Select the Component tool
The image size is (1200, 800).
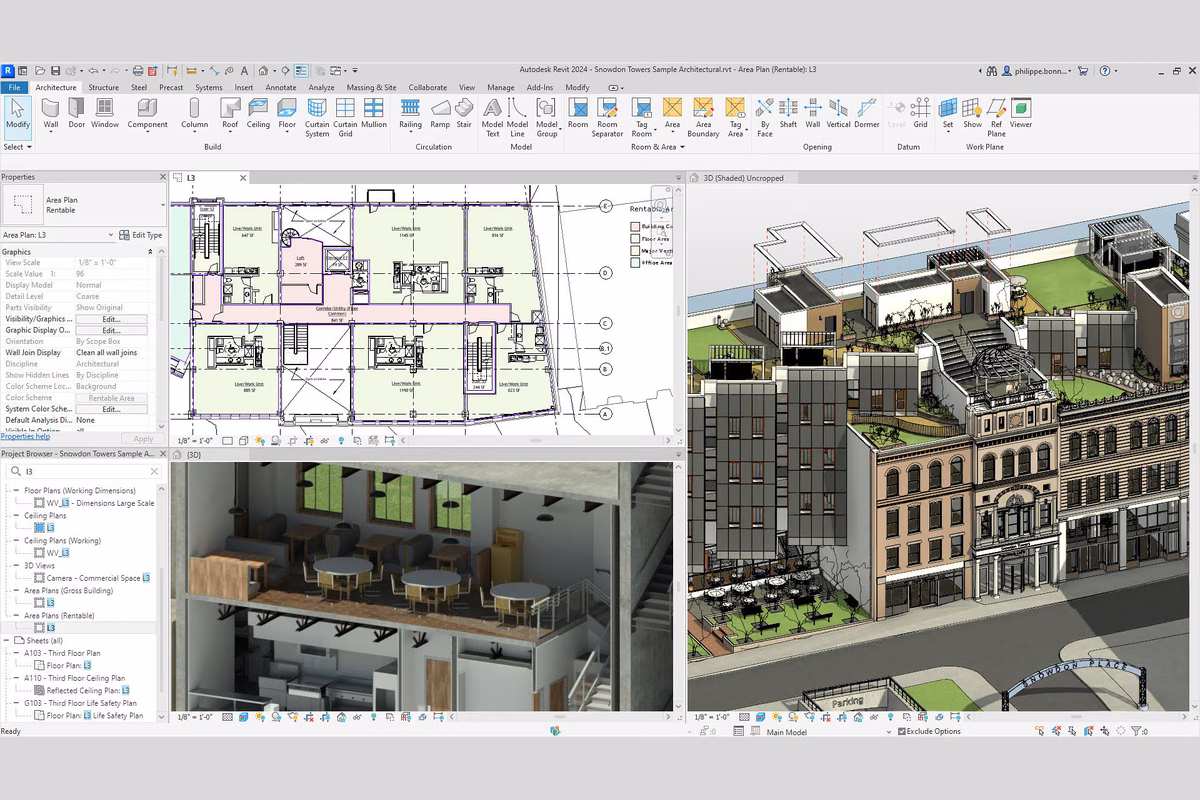coord(148,114)
